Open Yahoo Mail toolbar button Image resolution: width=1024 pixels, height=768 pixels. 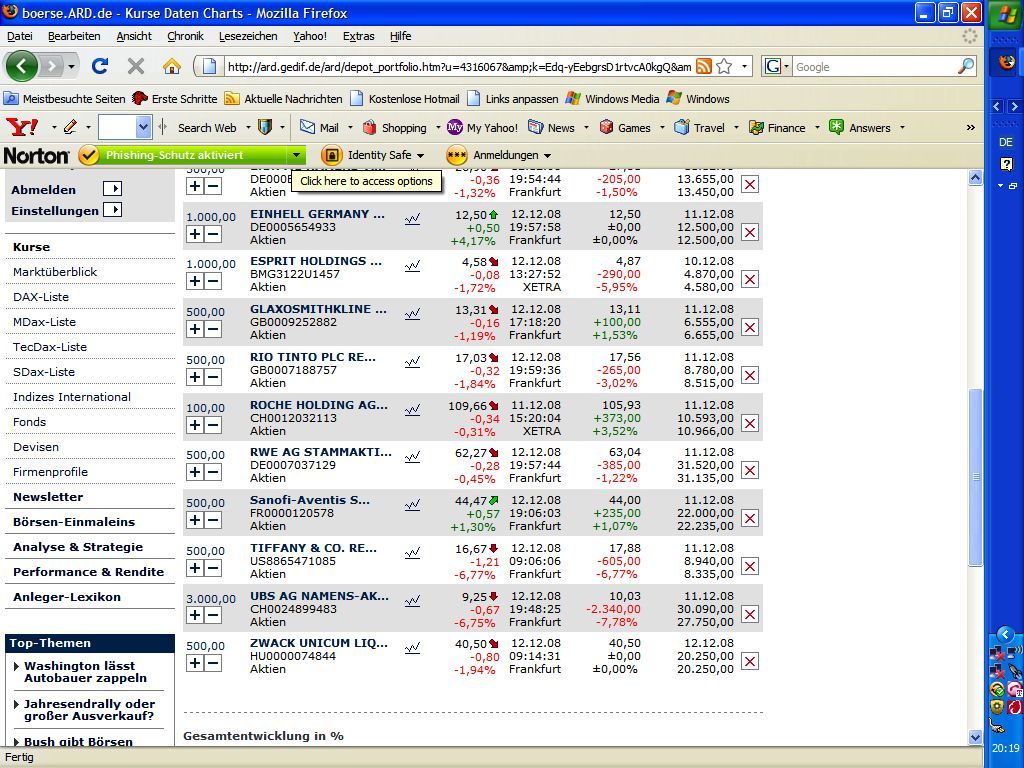coord(319,127)
